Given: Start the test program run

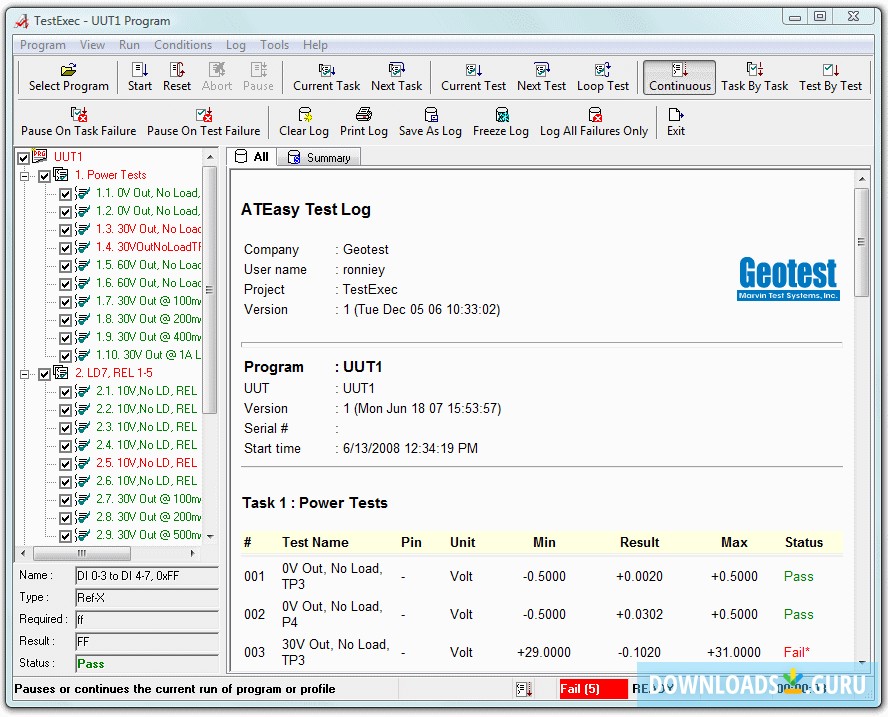Looking at the screenshot, I should click(140, 76).
